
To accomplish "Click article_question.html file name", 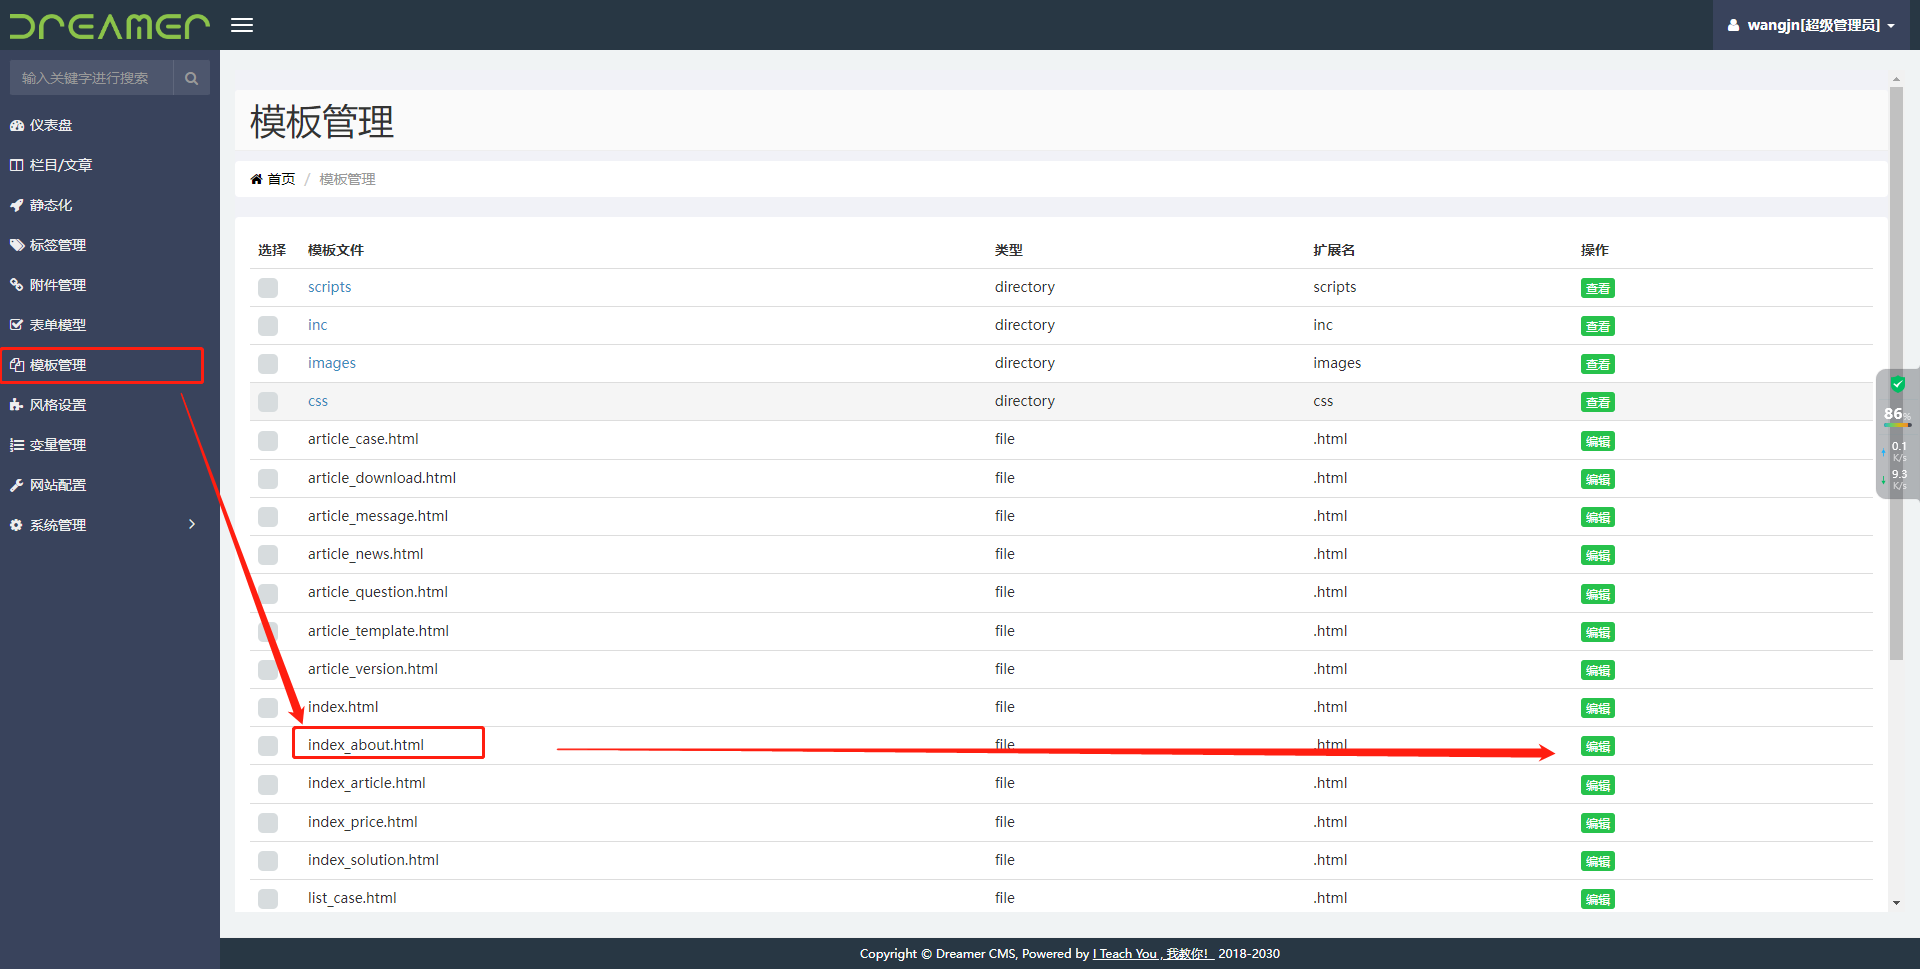I will [x=378, y=592].
